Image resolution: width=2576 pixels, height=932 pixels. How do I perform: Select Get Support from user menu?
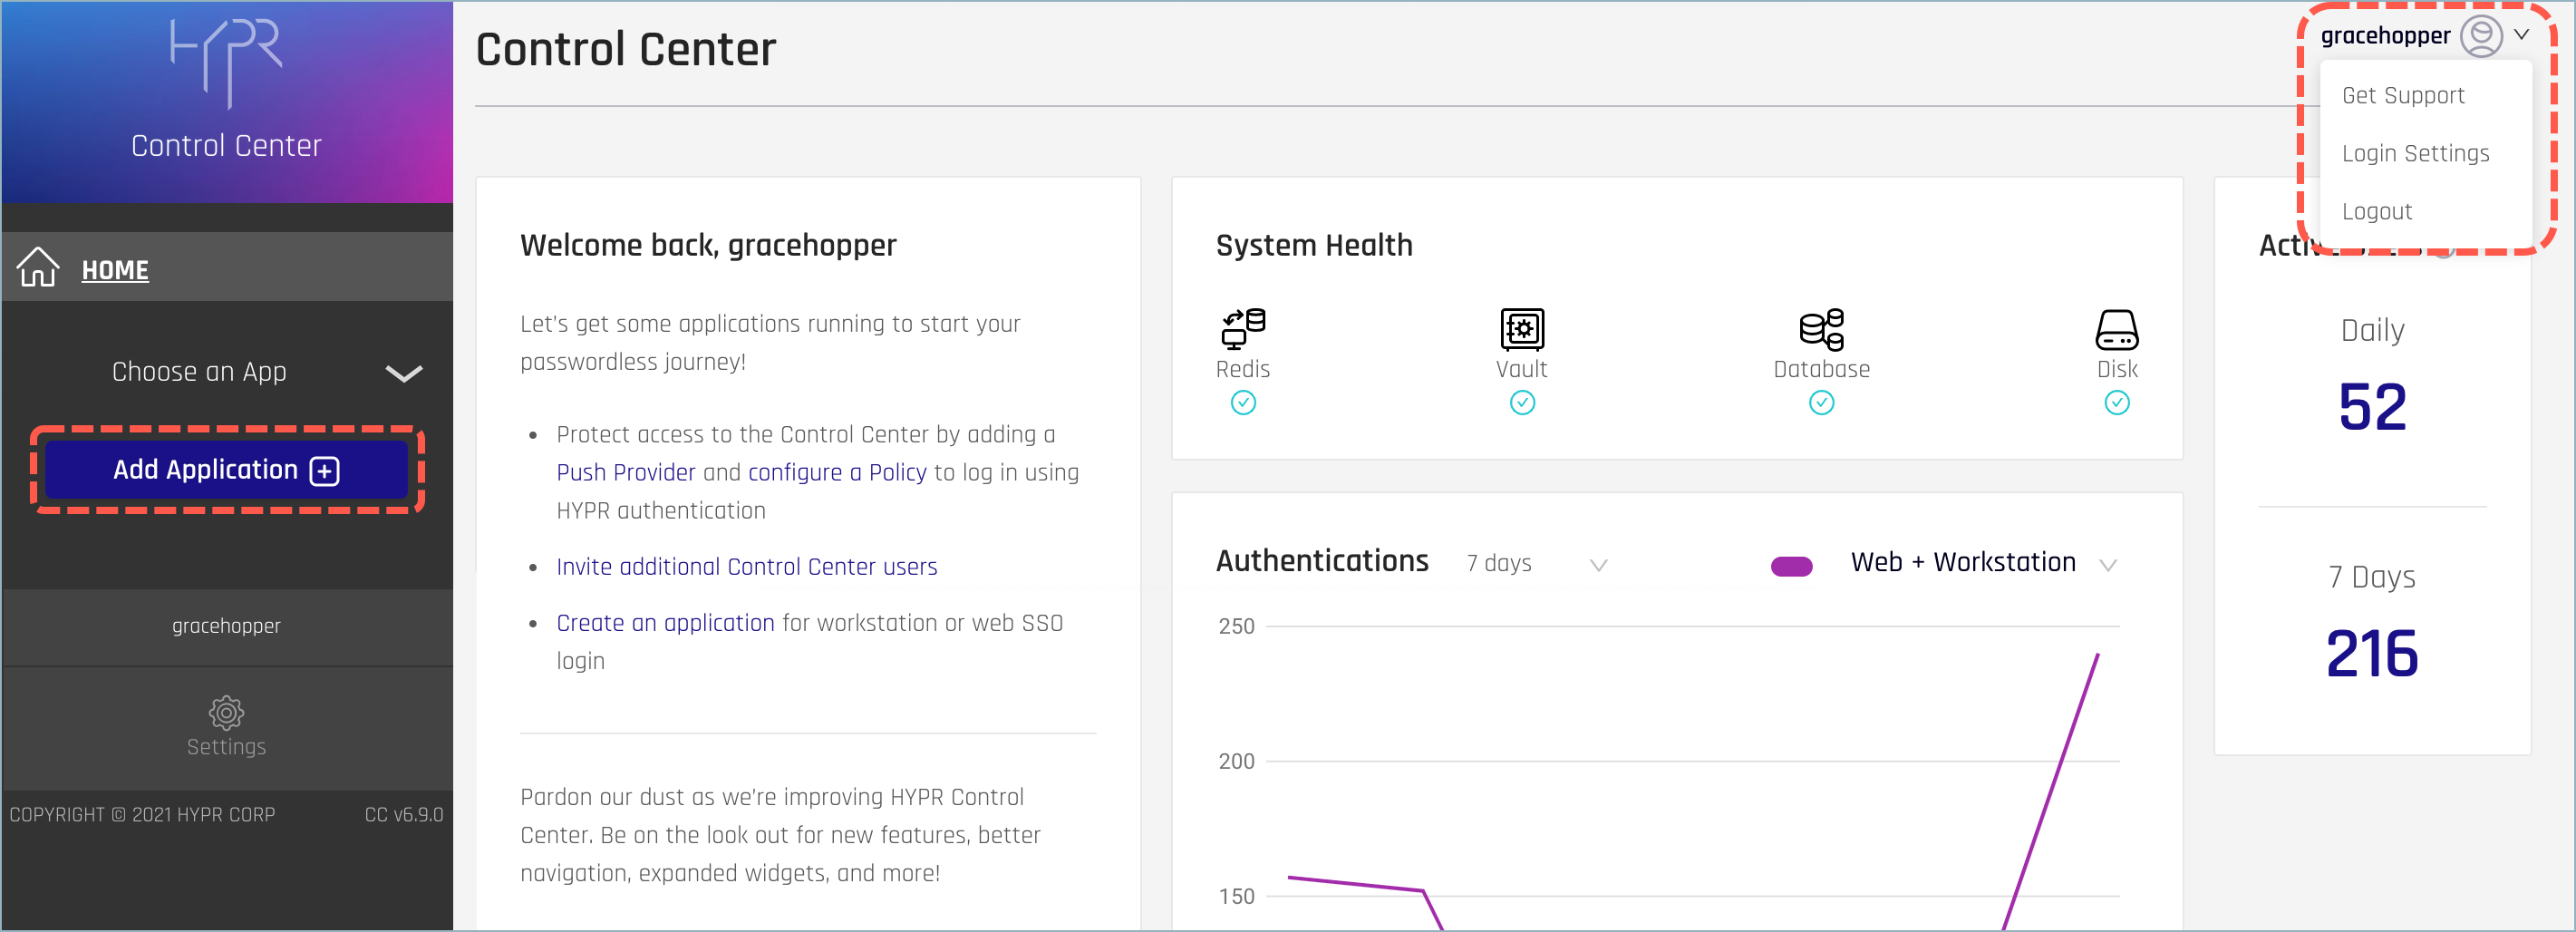point(2402,96)
